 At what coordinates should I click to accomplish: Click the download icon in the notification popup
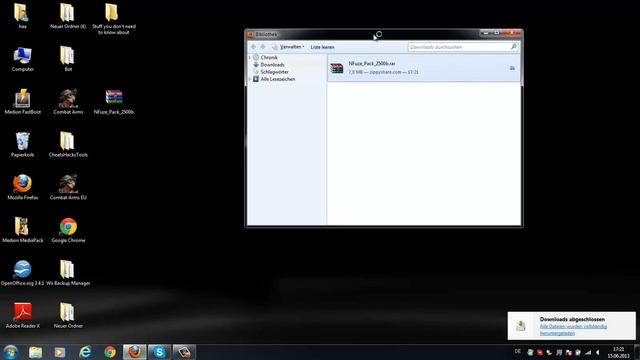(521, 325)
